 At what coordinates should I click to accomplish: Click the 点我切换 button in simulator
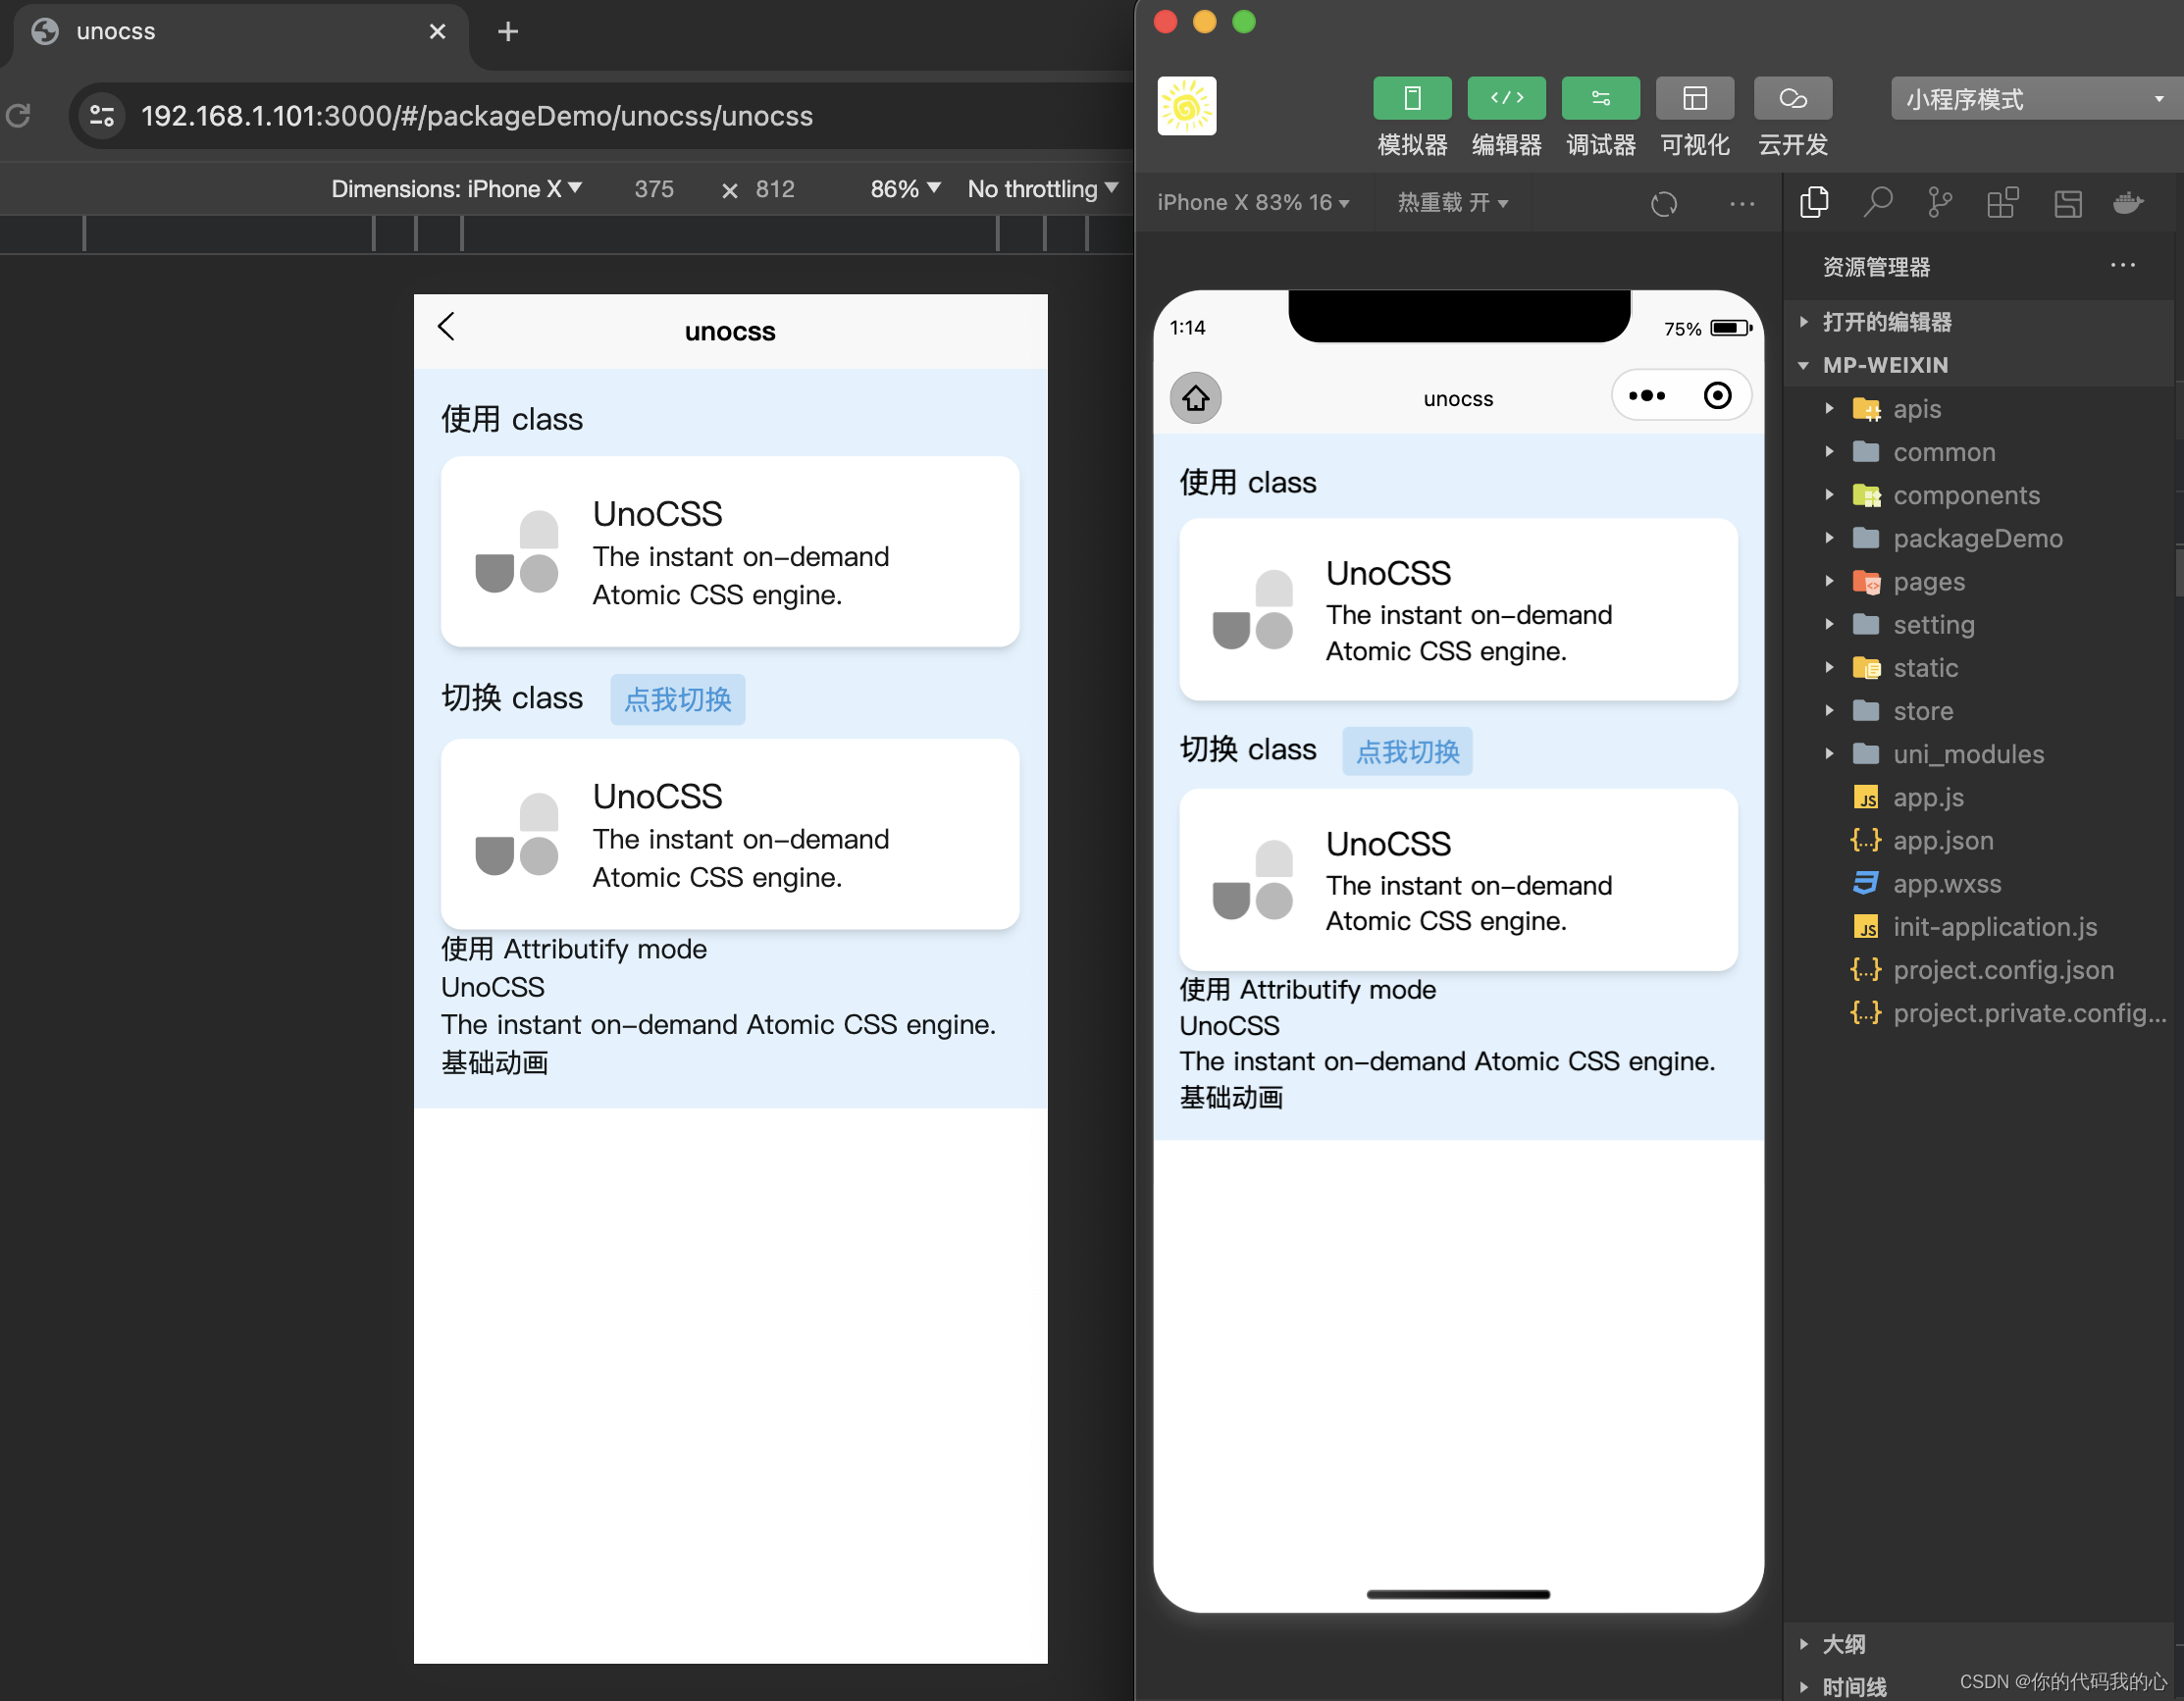[1406, 751]
